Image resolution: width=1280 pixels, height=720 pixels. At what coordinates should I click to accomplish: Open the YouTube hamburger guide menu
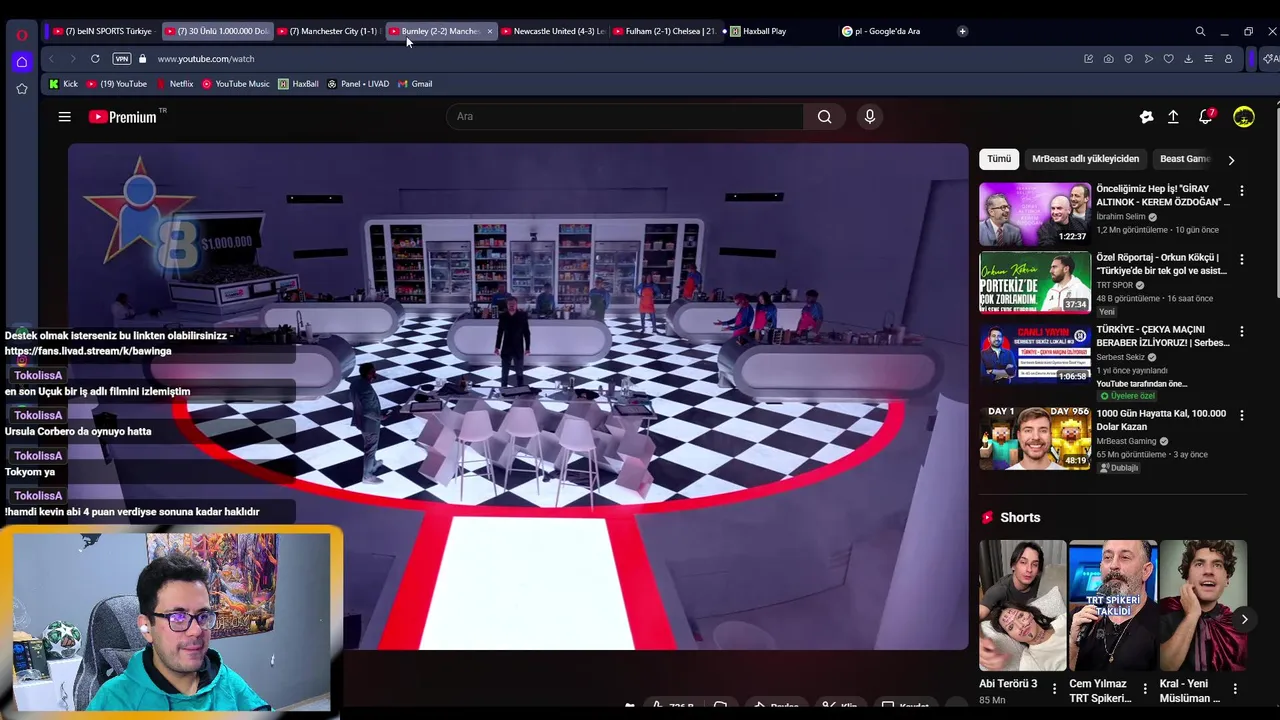tap(64, 117)
